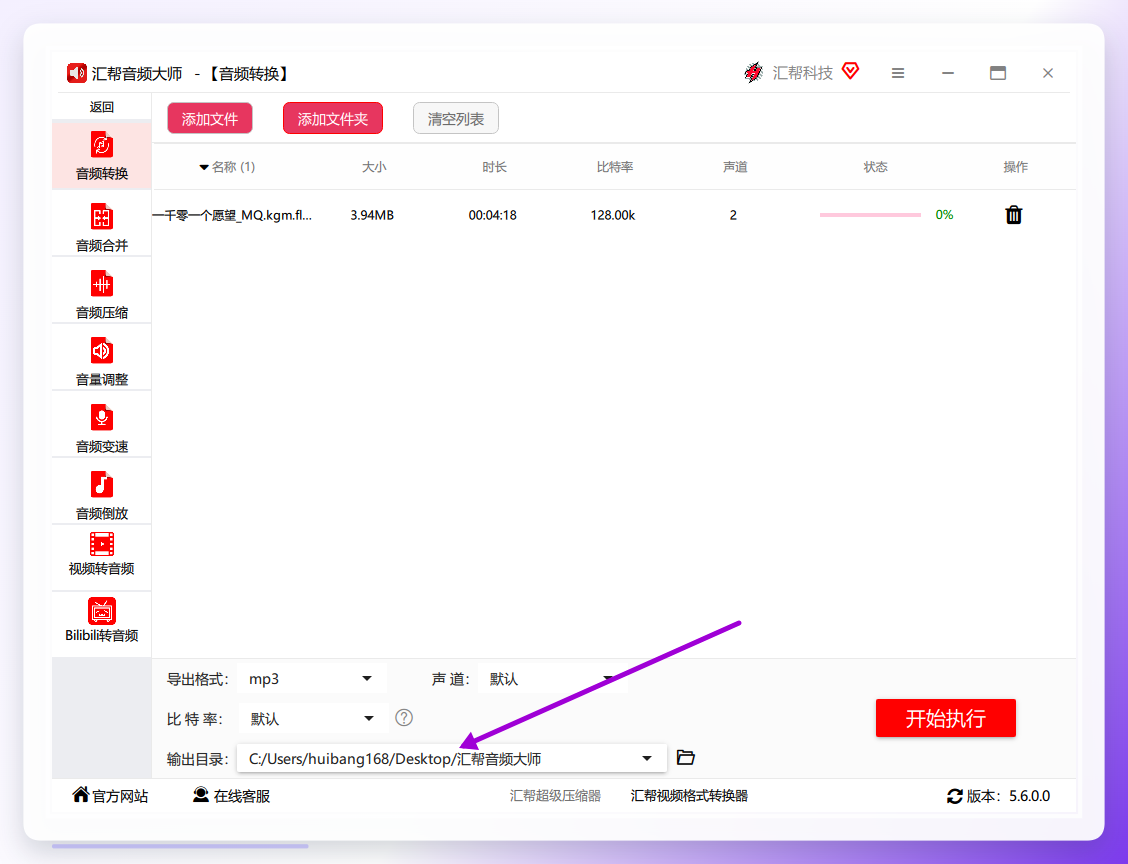Click the 汇帮科技 logo icon
The image size is (1128, 864).
coord(753,73)
